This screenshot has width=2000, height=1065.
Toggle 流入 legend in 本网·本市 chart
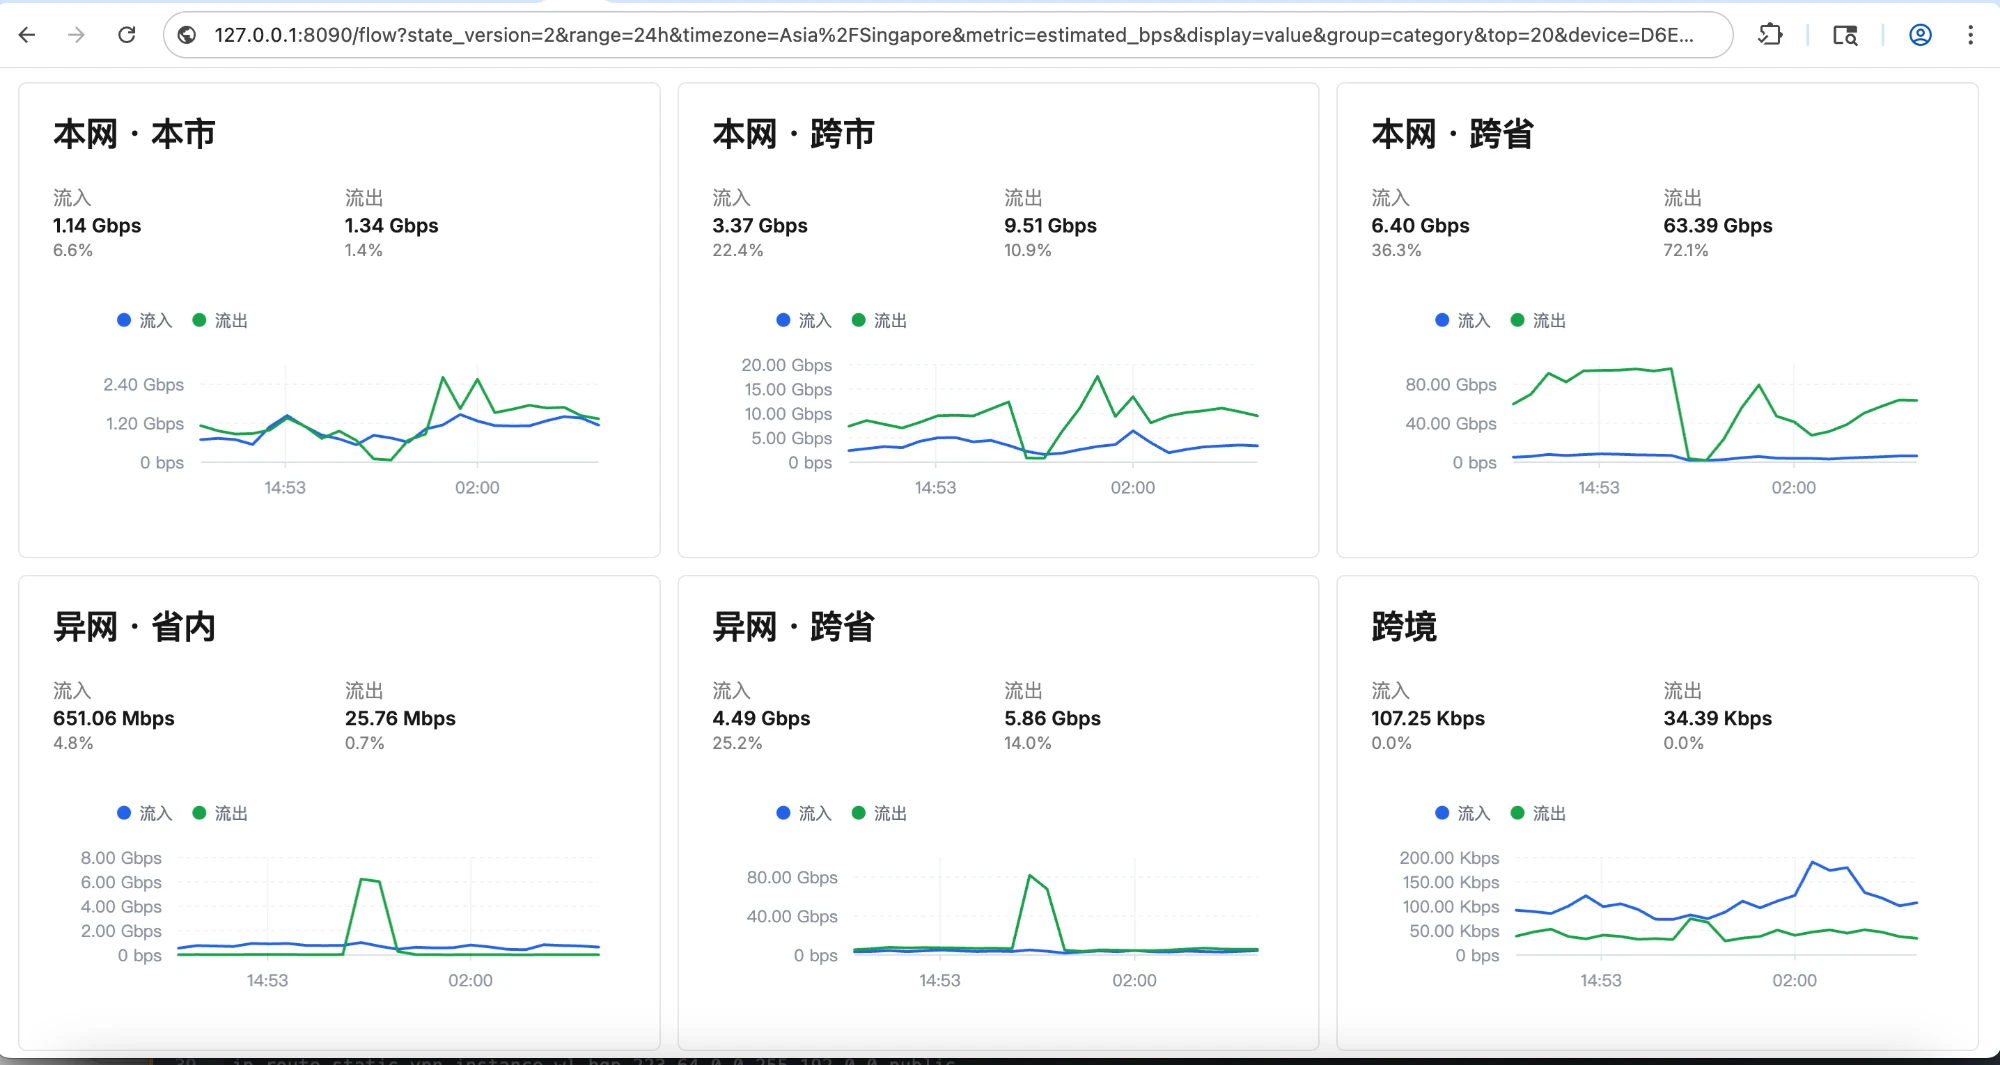145,320
